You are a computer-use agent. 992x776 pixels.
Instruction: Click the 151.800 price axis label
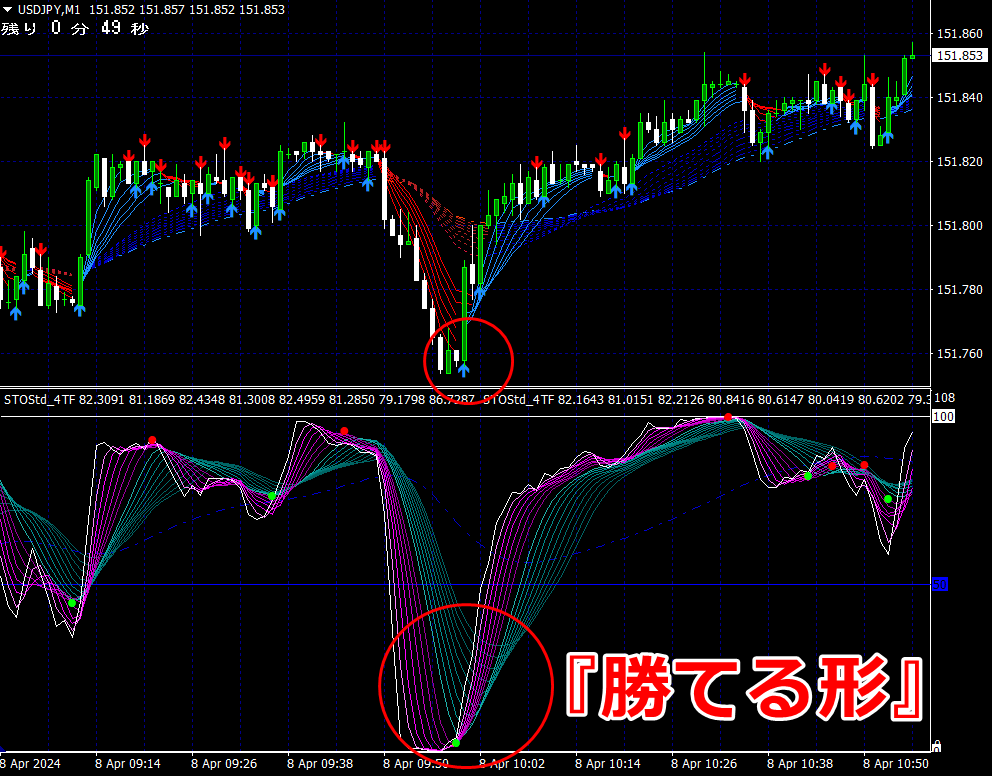tap(960, 225)
